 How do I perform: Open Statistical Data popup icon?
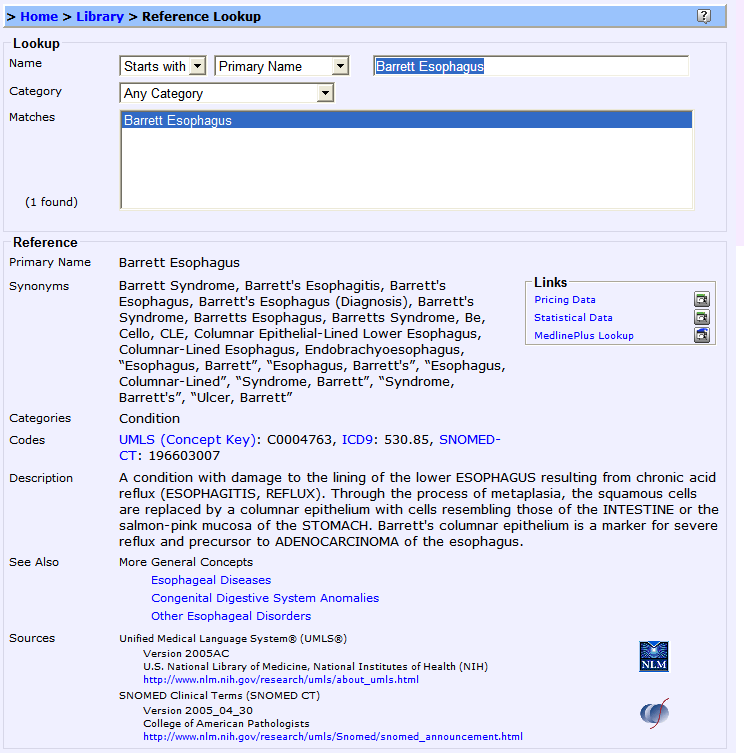tap(702, 317)
